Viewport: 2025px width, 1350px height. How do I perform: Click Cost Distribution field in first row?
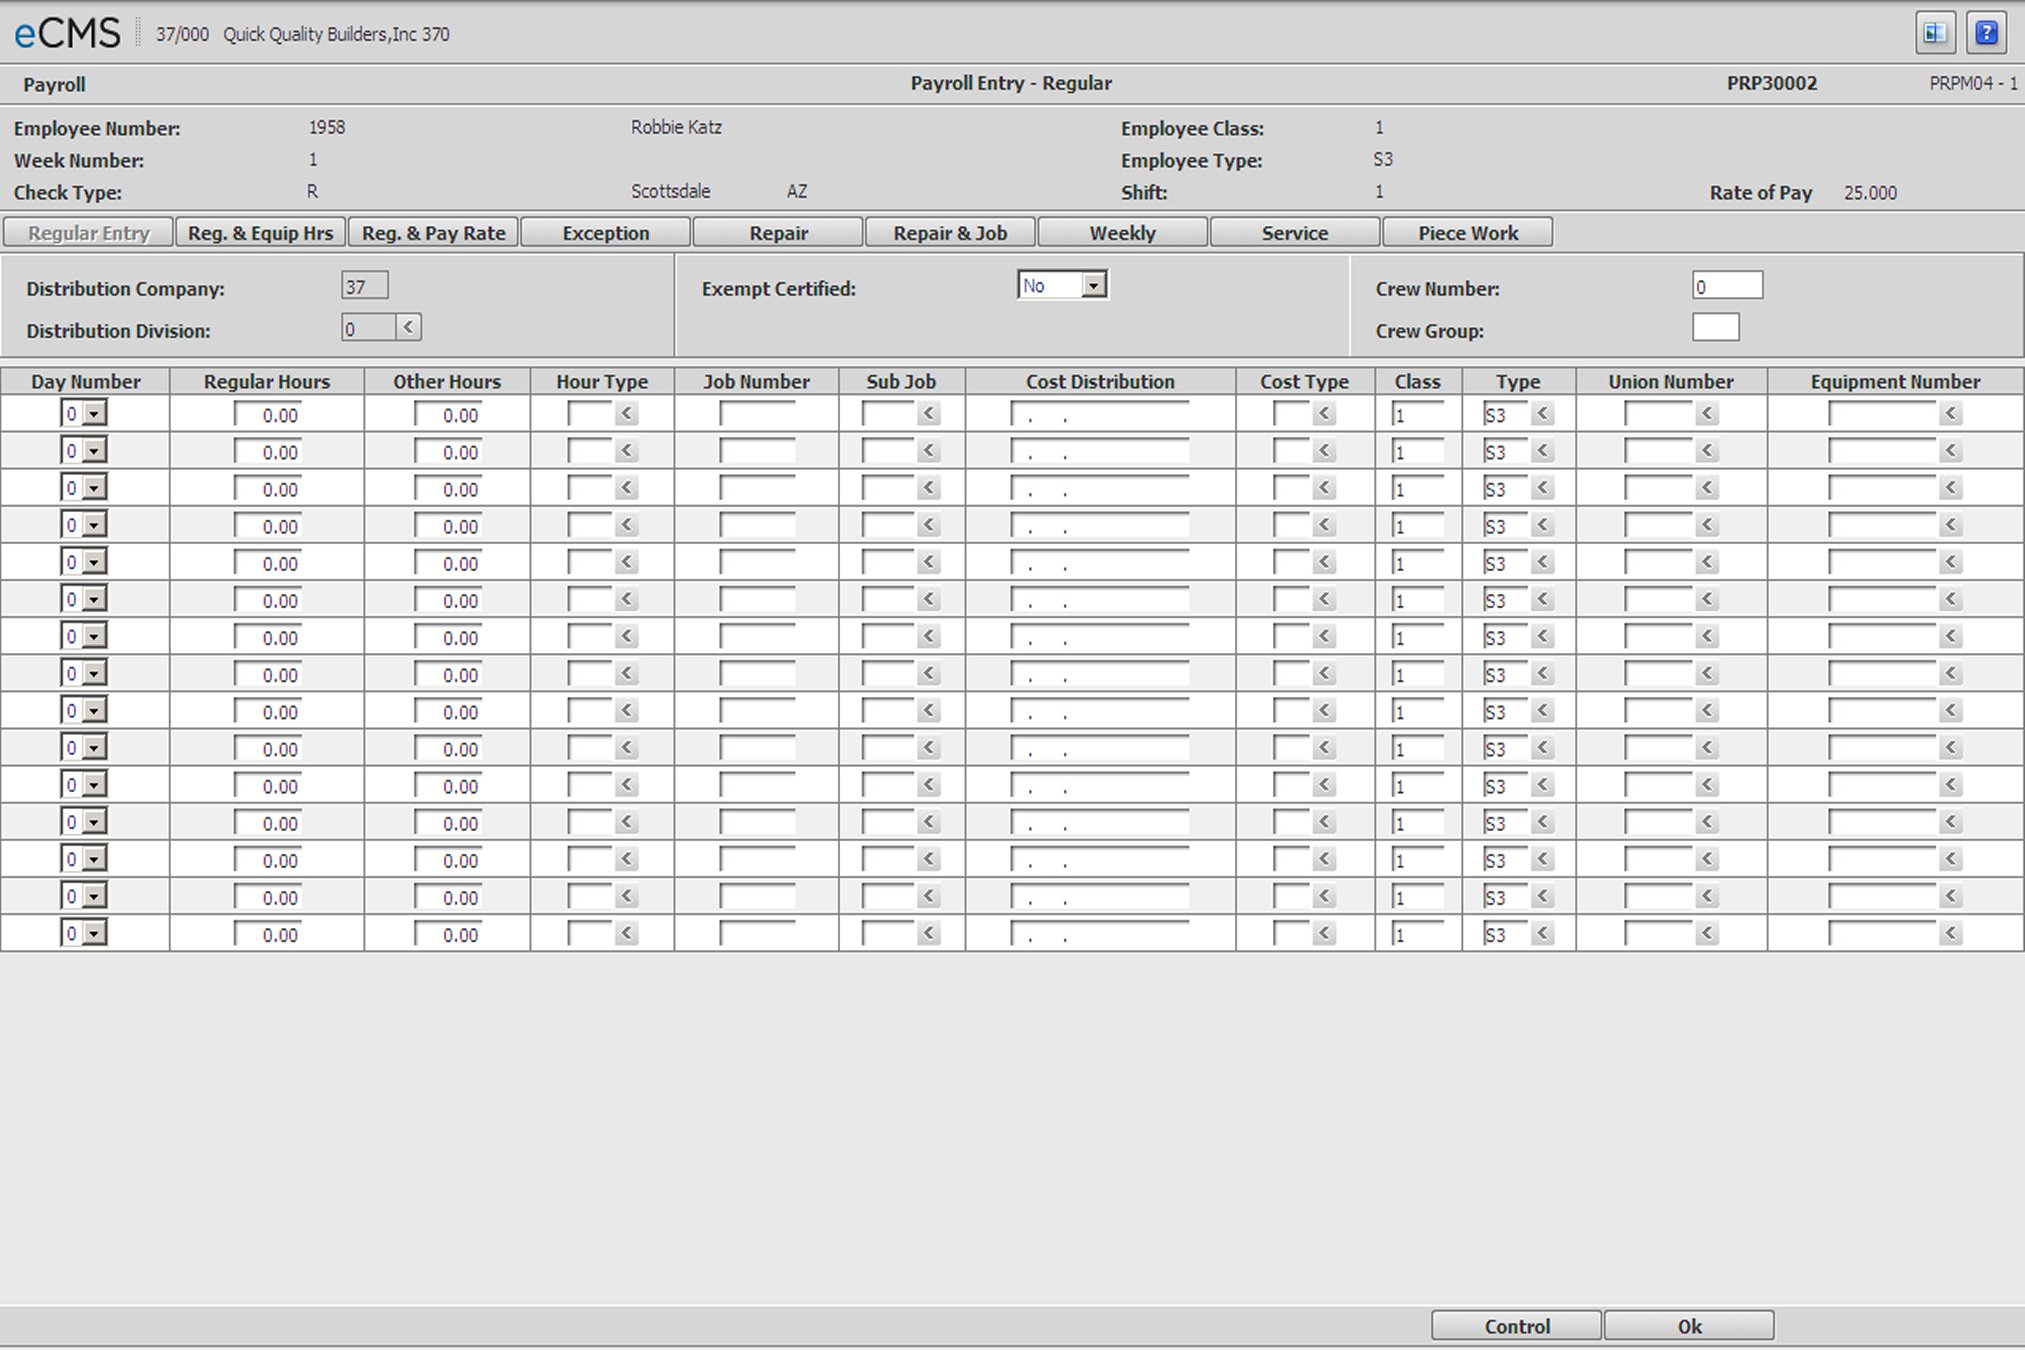pyautogui.click(x=1100, y=414)
